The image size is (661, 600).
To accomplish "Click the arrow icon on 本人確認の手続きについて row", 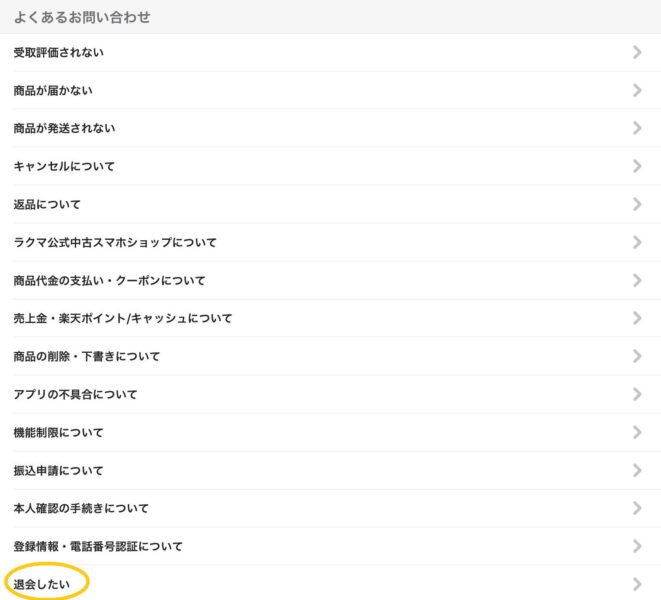I will (637, 508).
